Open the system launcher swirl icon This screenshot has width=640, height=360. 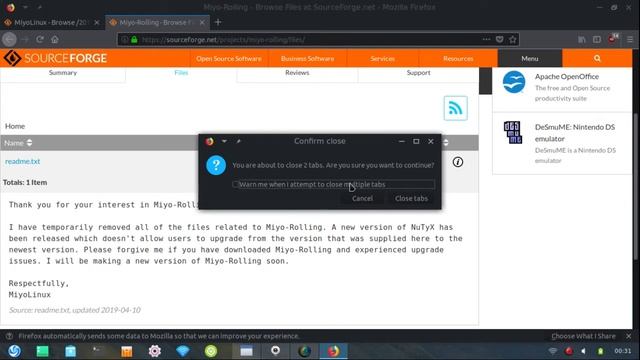coord(15,351)
